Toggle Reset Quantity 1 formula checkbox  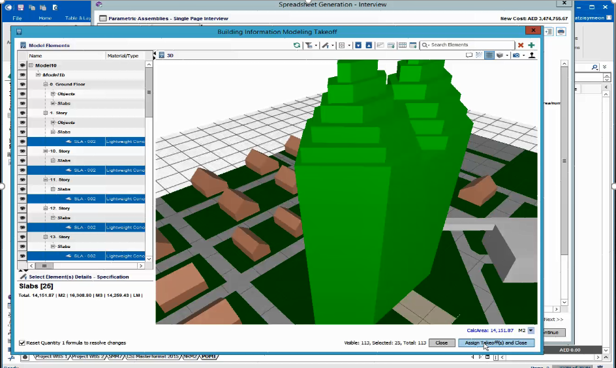[x=22, y=343]
